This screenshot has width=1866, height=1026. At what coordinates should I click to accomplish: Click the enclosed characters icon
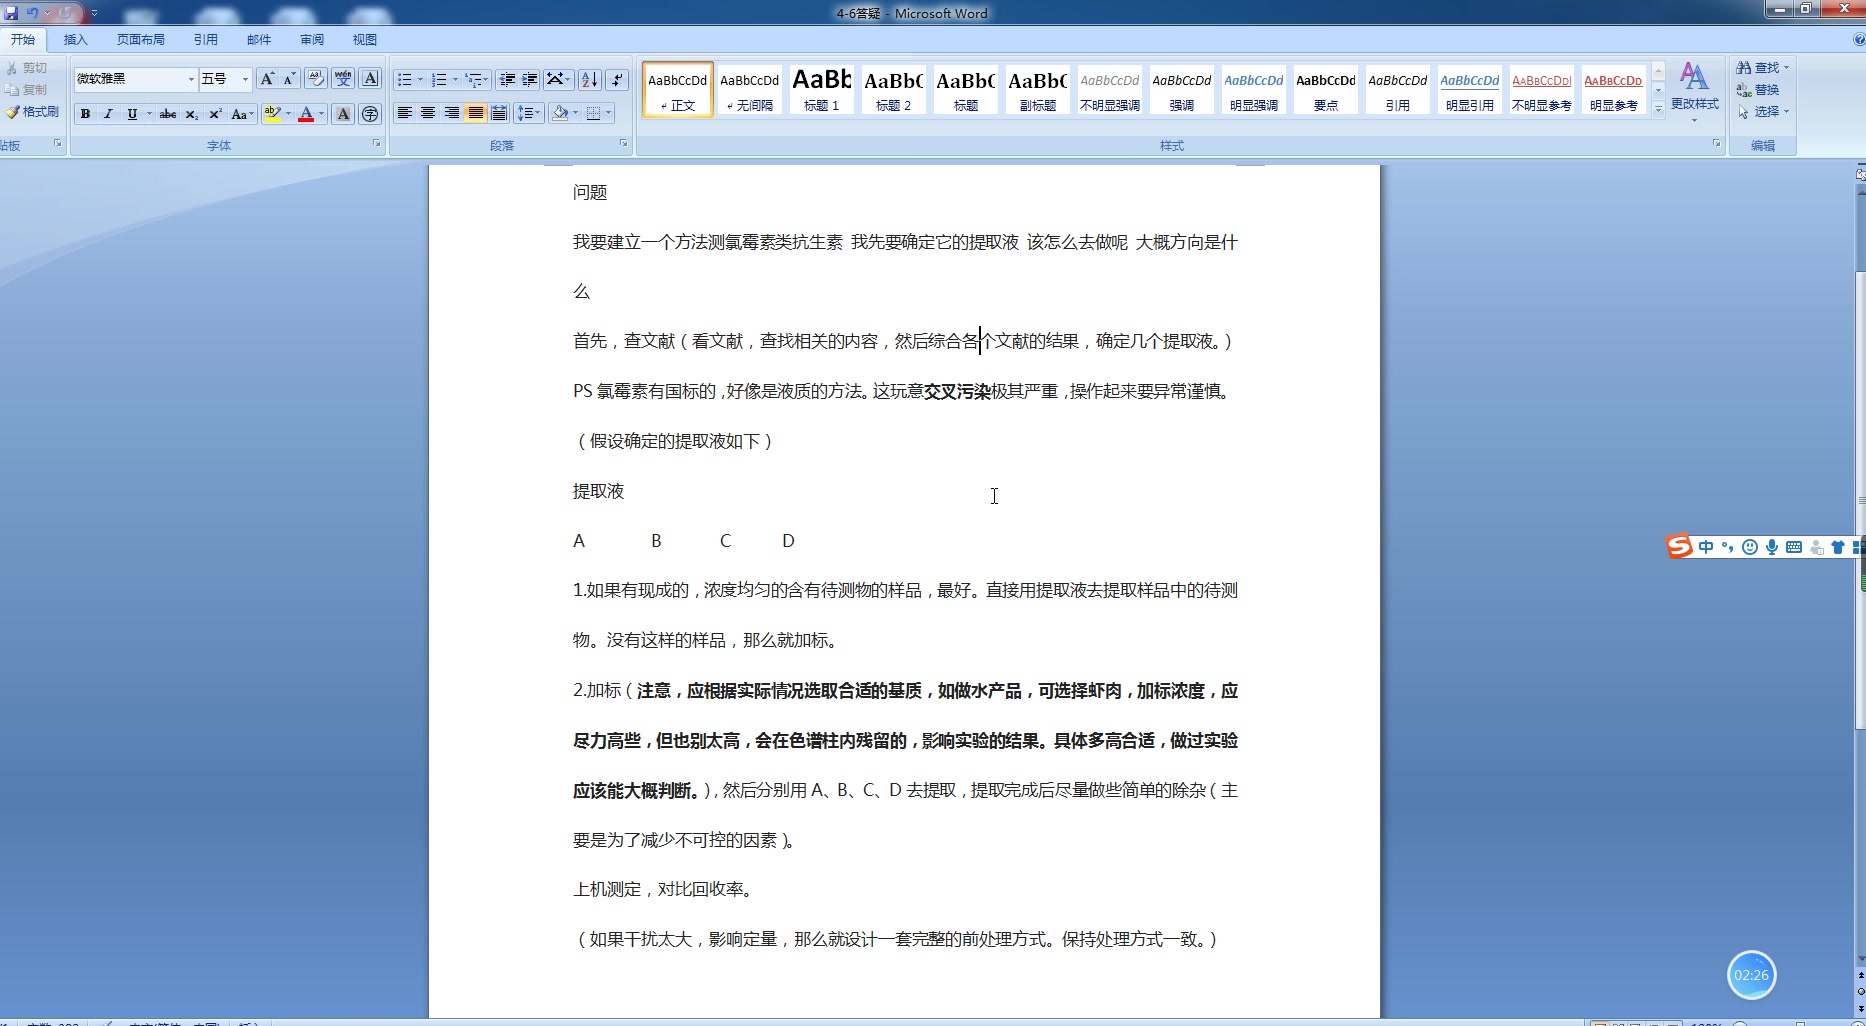click(x=370, y=114)
